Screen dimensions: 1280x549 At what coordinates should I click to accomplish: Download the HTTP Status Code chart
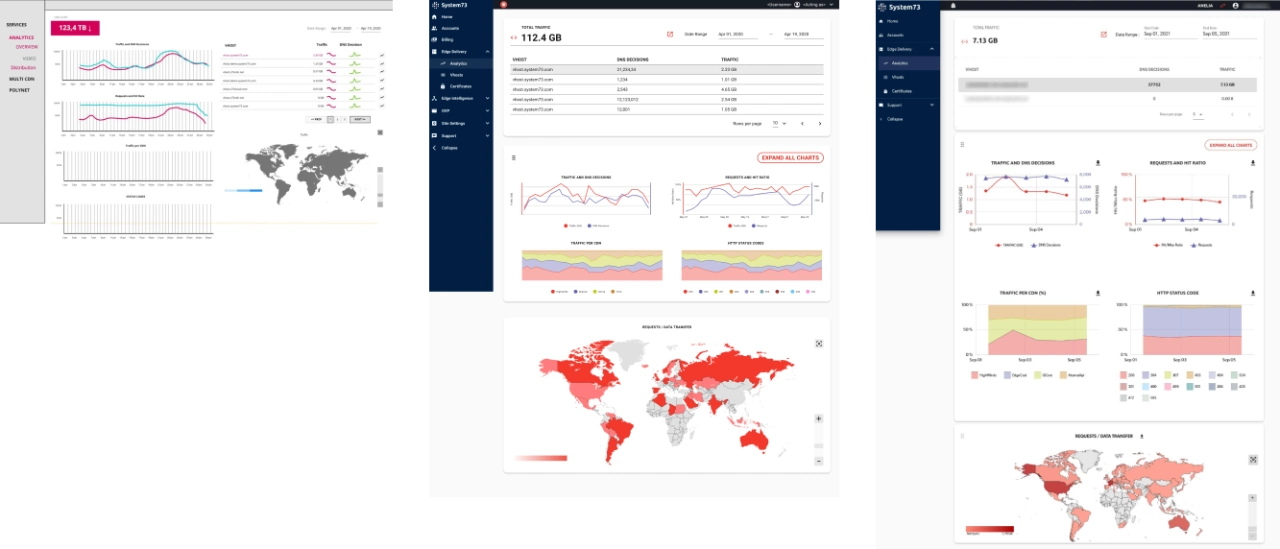tap(1252, 293)
